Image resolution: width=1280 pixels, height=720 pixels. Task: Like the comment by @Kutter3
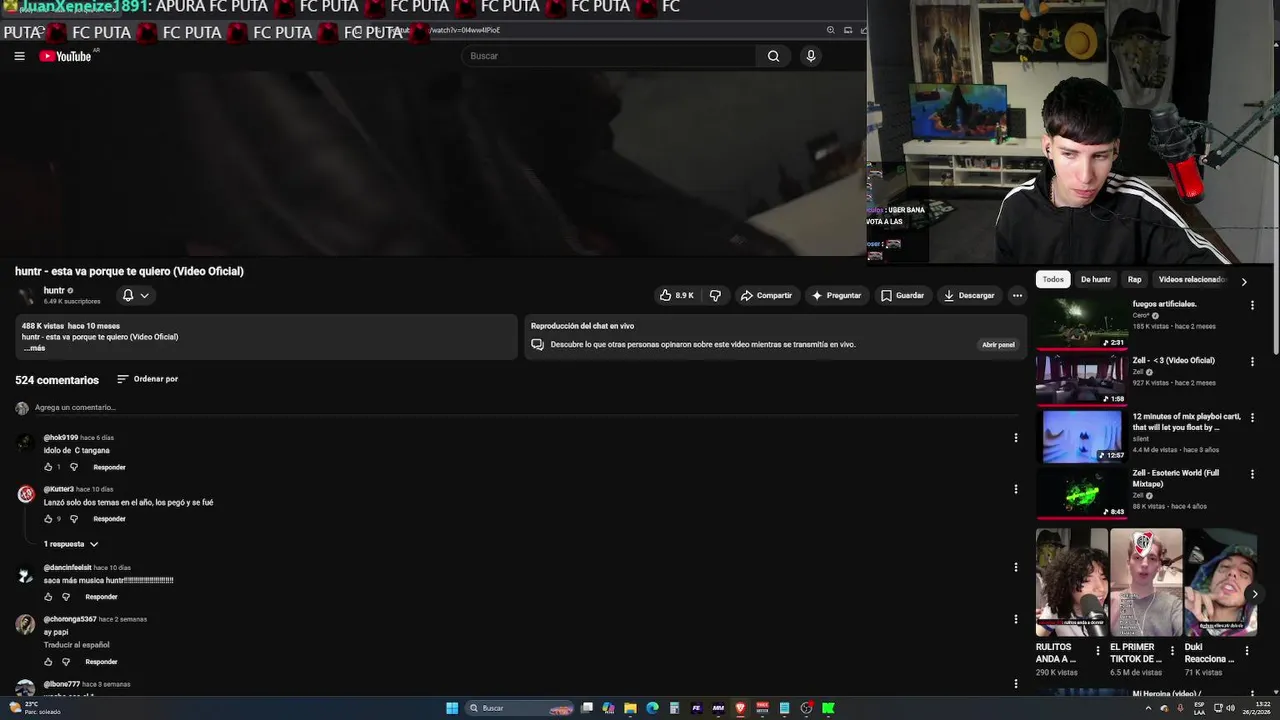(x=48, y=519)
